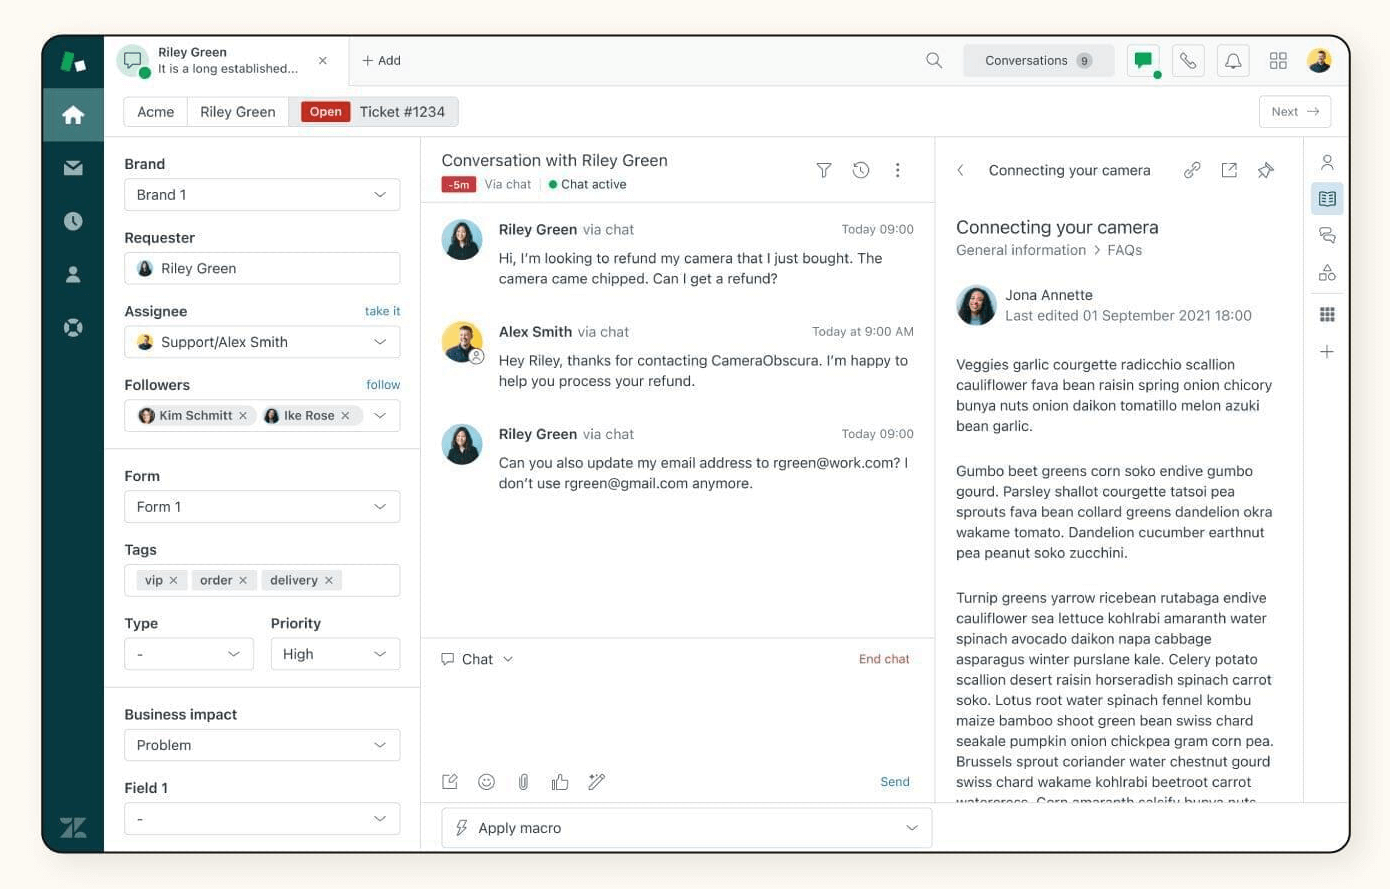1390x889 pixels.
Task: Click the insert snippet icon in the composer
Action: [450, 782]
